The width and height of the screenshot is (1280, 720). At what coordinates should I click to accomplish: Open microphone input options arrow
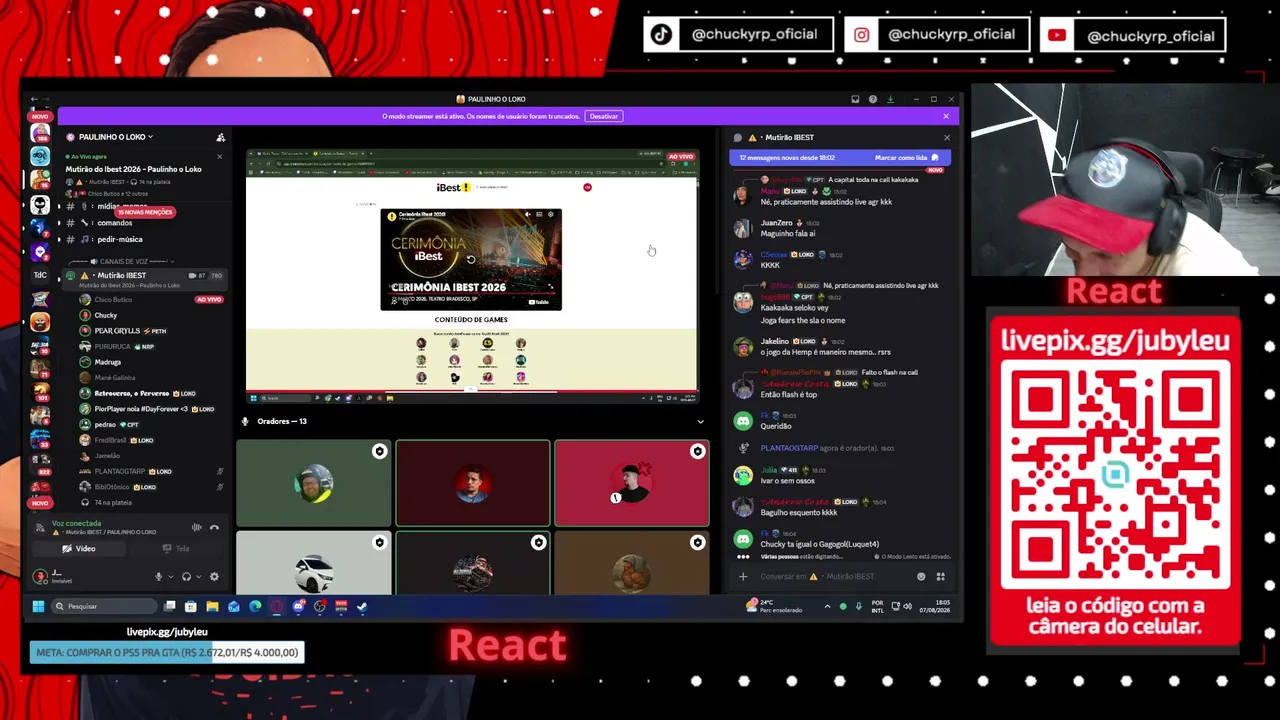169,576
